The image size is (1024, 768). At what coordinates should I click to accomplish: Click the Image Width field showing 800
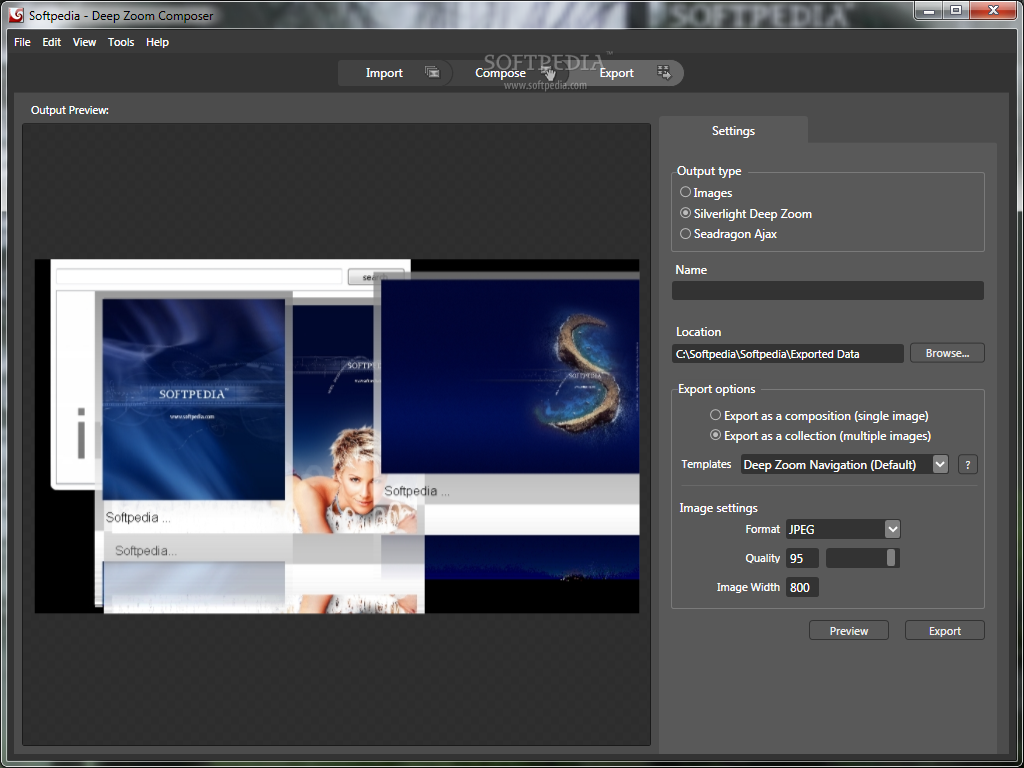(803, 587)
